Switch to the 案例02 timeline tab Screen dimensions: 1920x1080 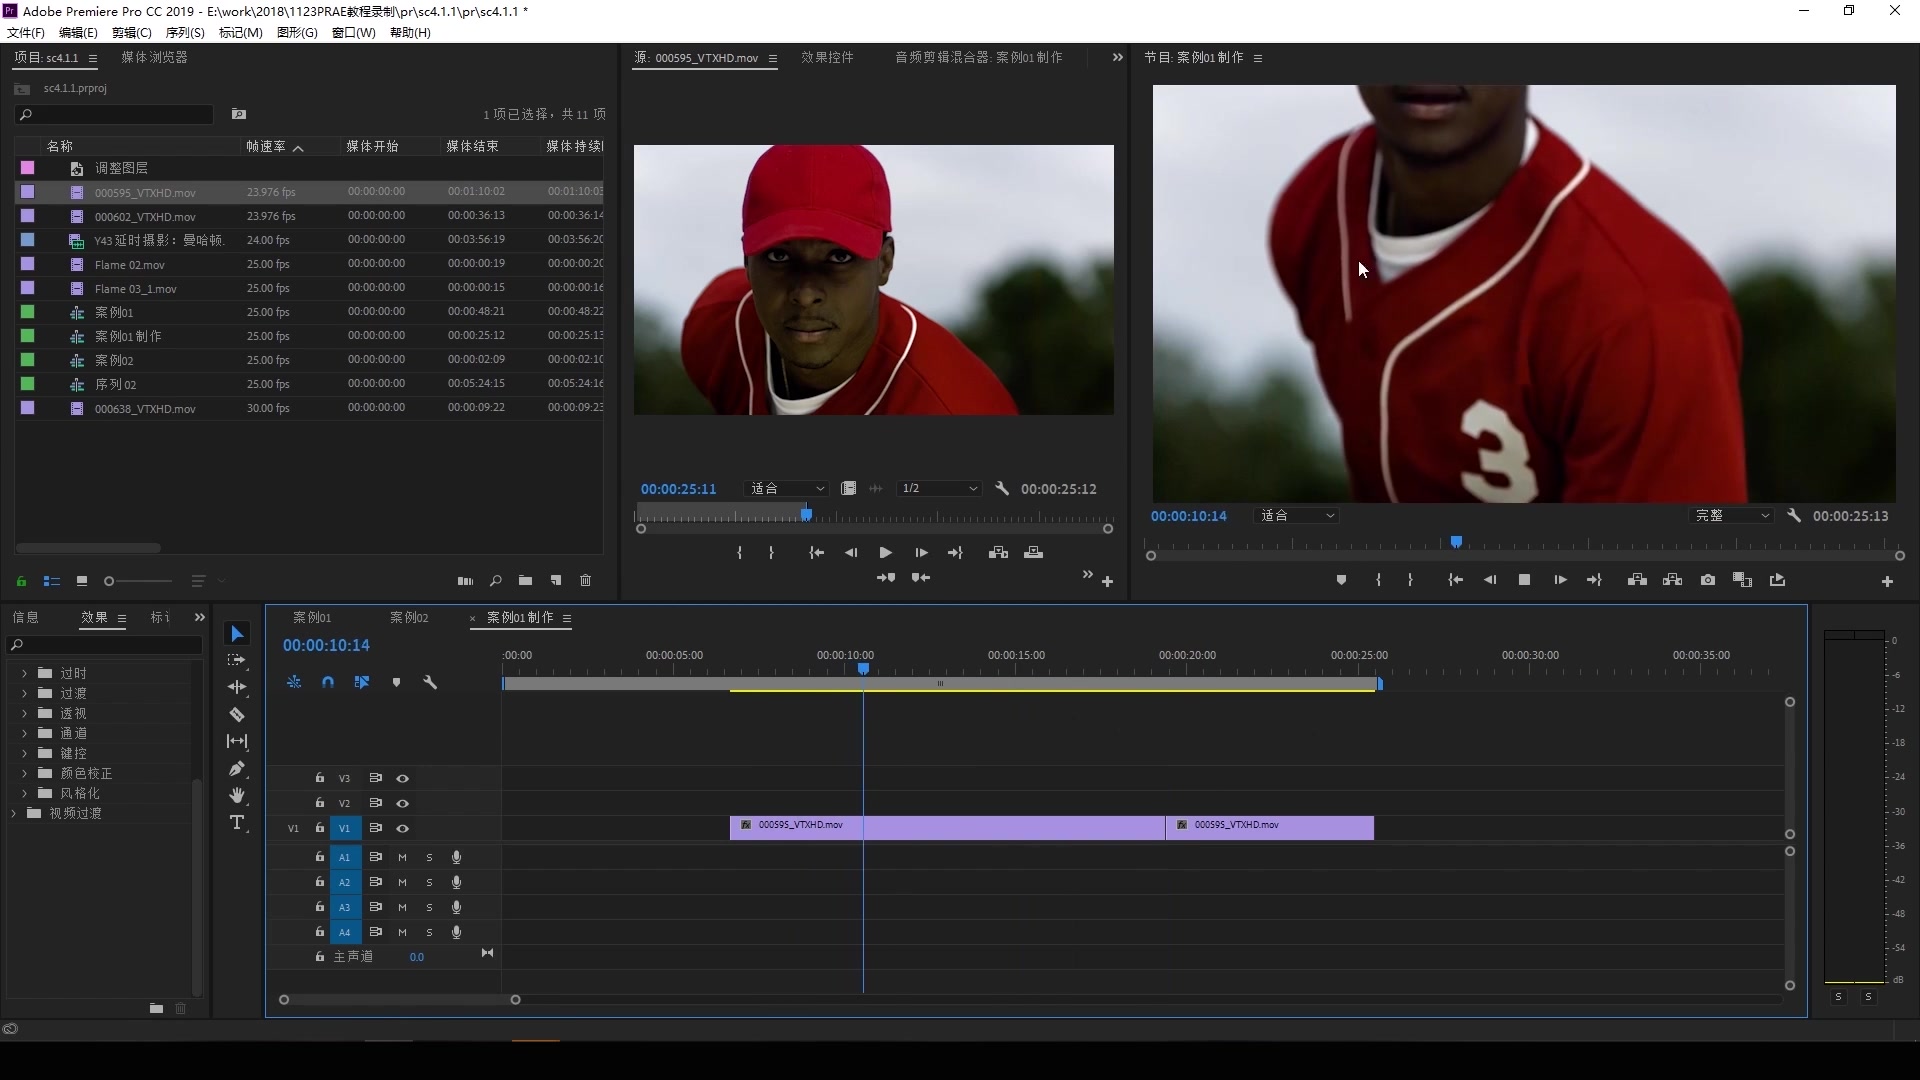coord(409,618)
